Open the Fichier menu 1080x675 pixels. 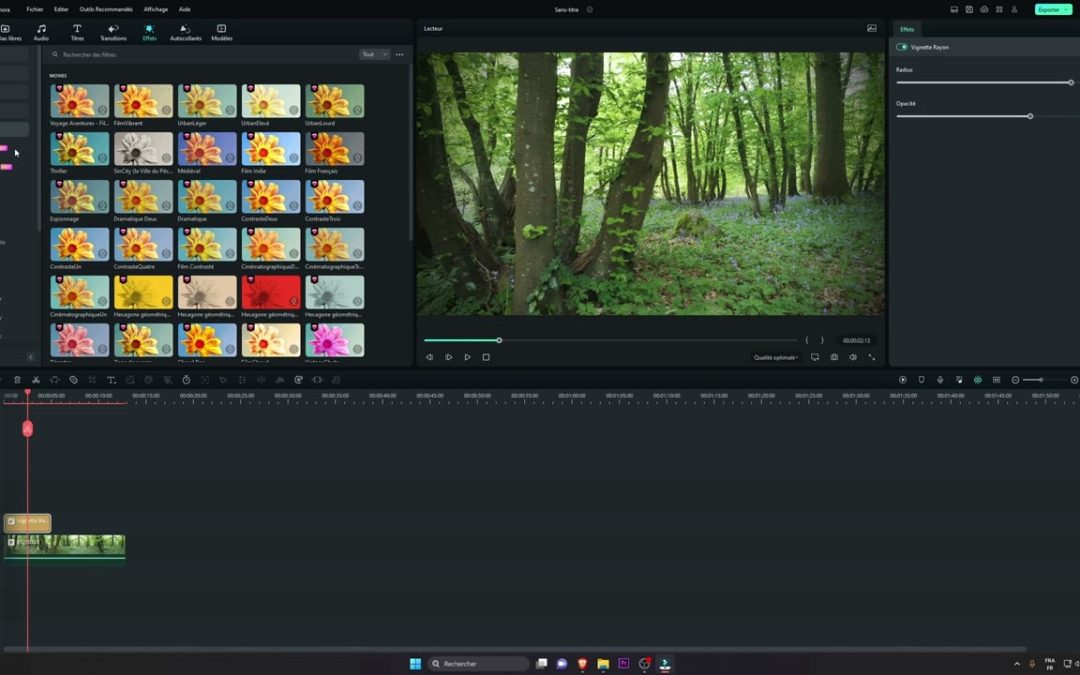[34, 10]
